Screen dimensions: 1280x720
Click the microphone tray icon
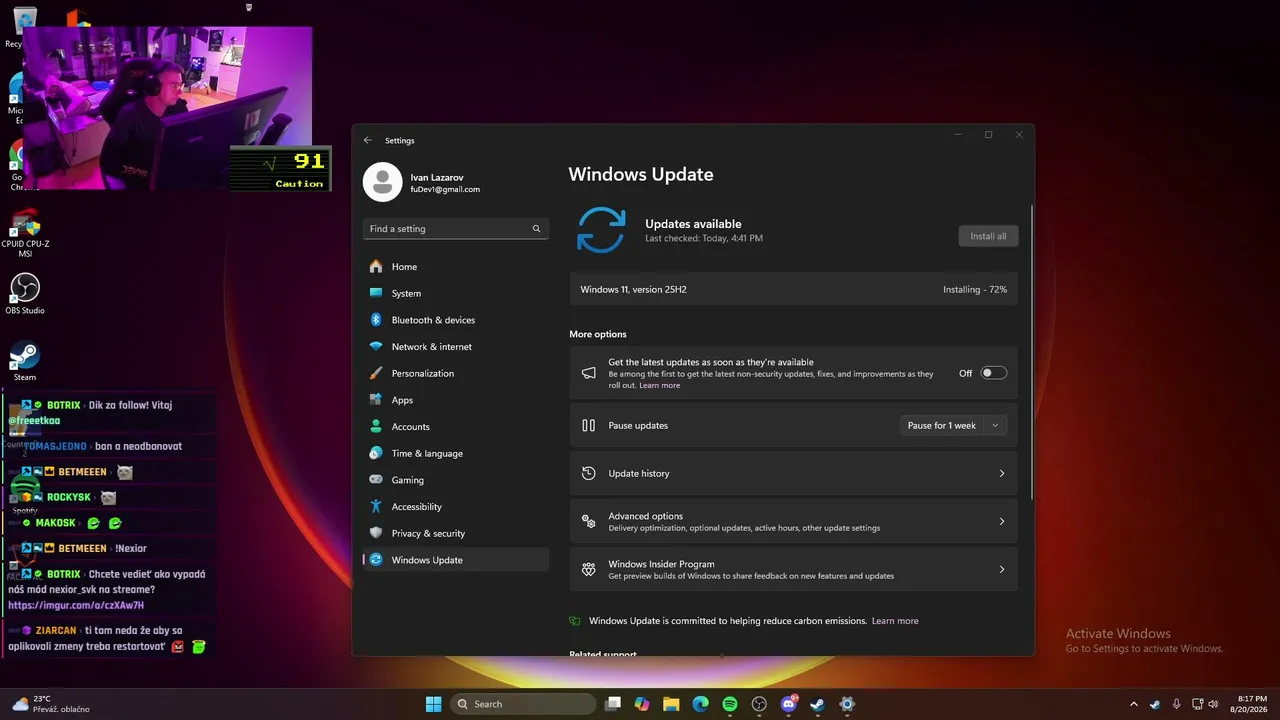click(1176, 704)
